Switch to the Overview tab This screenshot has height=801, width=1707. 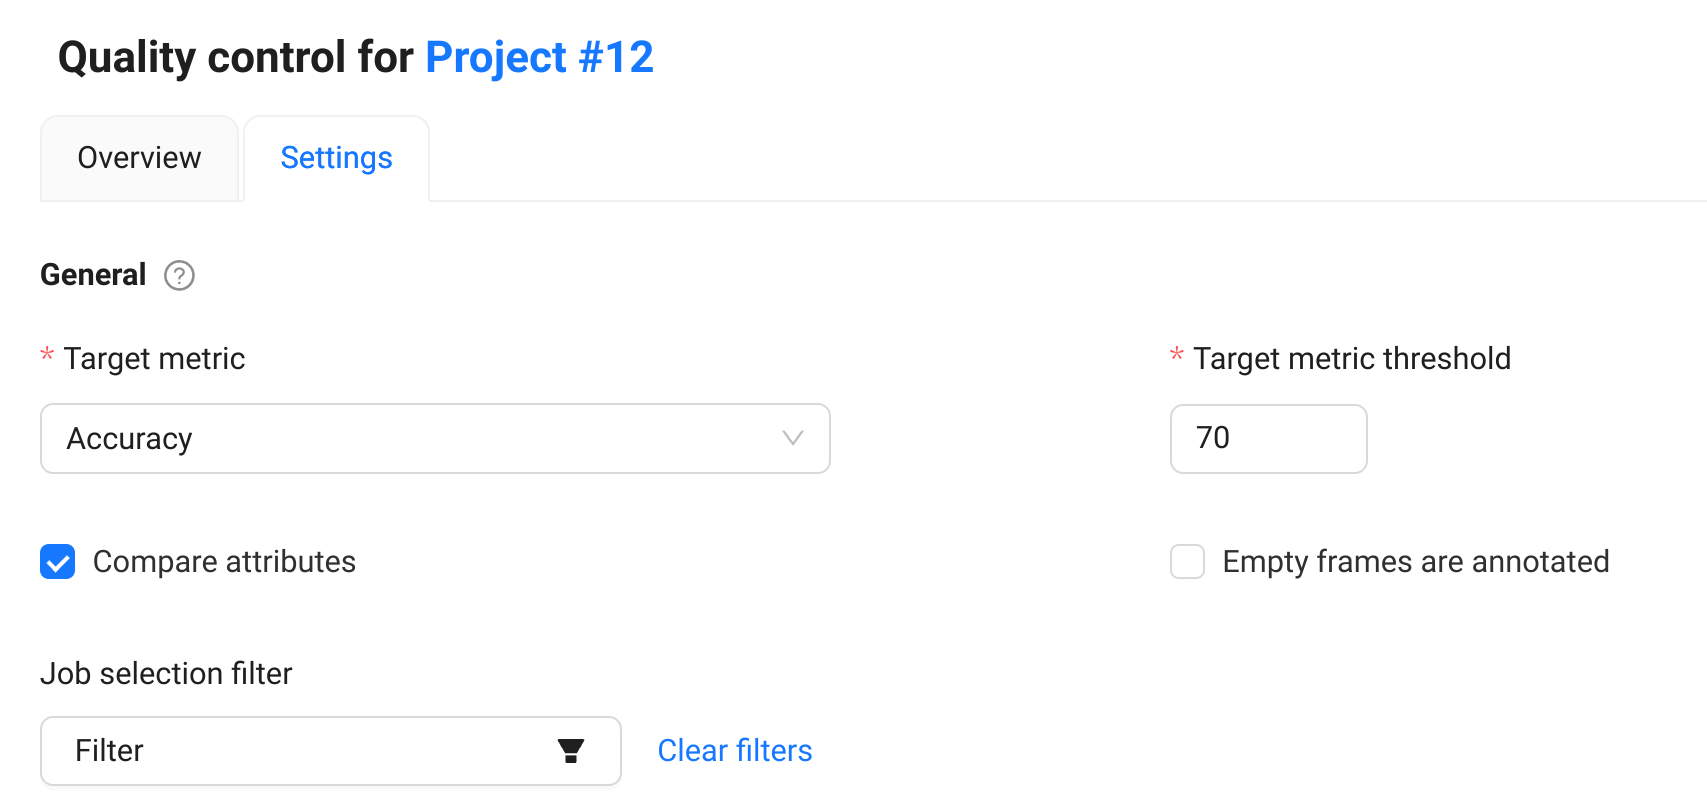coord(139,158)
